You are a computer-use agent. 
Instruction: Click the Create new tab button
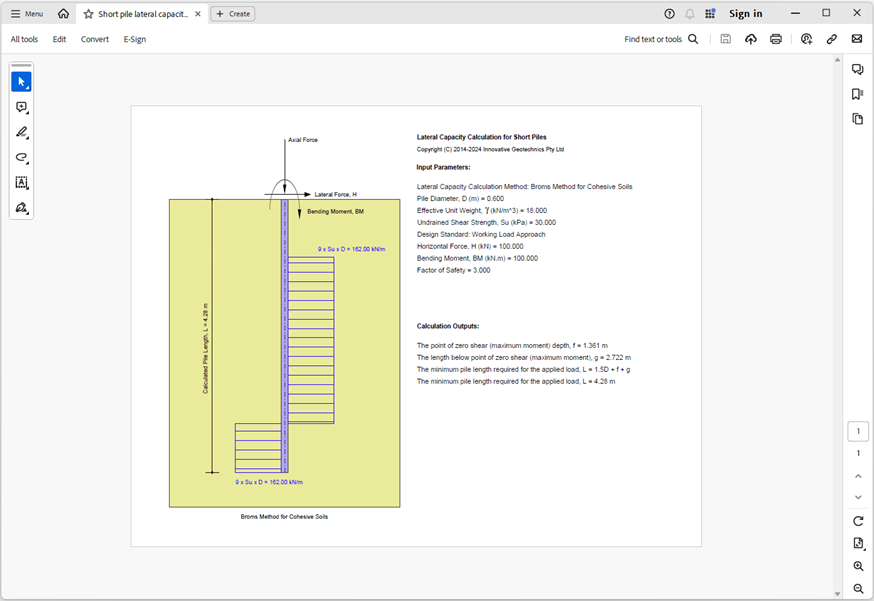233,14
